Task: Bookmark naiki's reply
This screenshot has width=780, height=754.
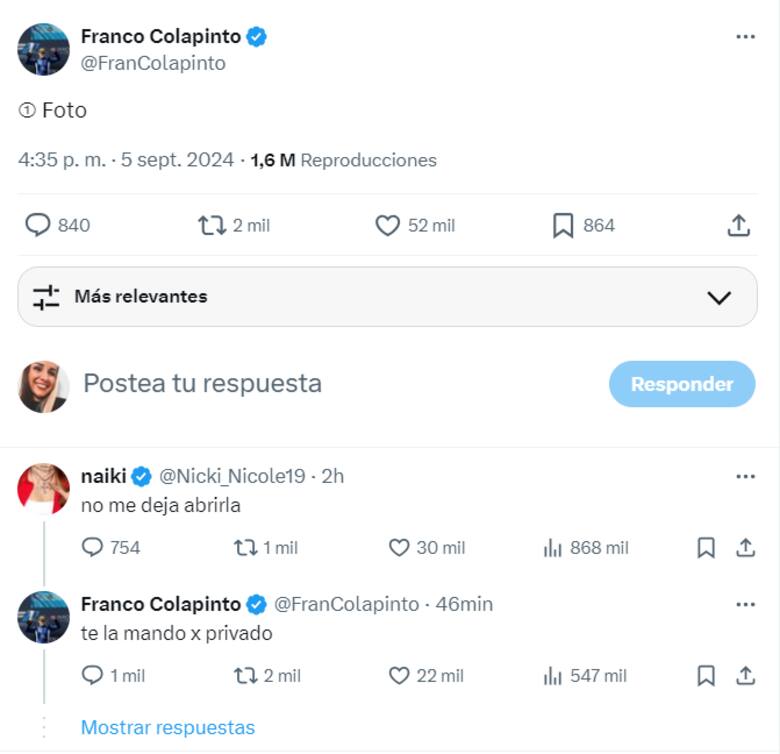Action: (x=706, y=548)
